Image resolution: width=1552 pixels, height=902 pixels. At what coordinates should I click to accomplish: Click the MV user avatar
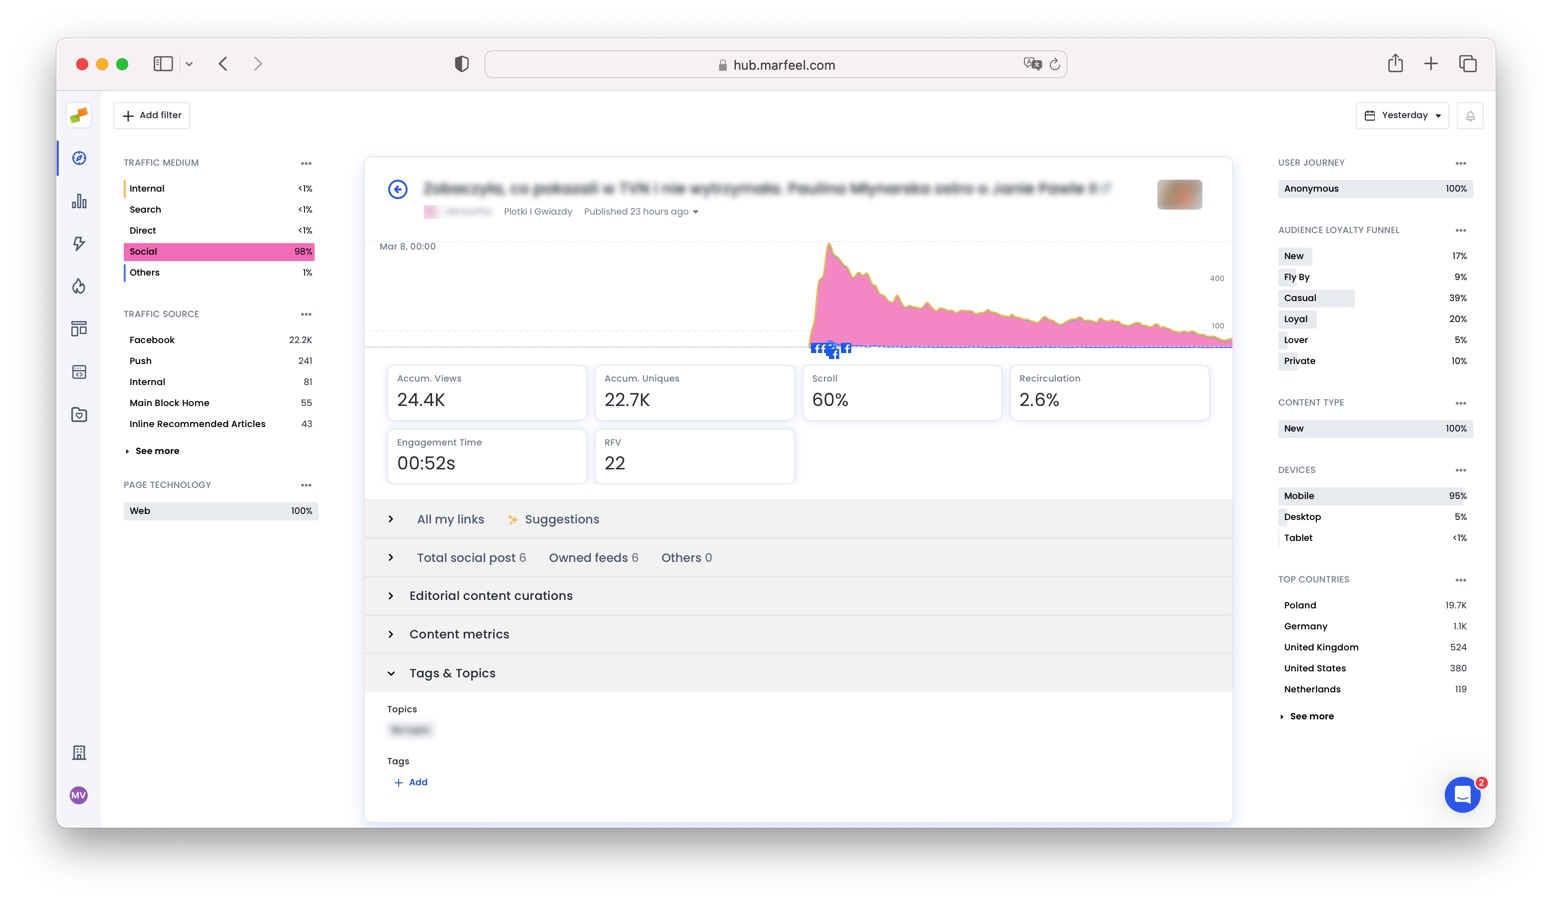(x=79, y=795)
